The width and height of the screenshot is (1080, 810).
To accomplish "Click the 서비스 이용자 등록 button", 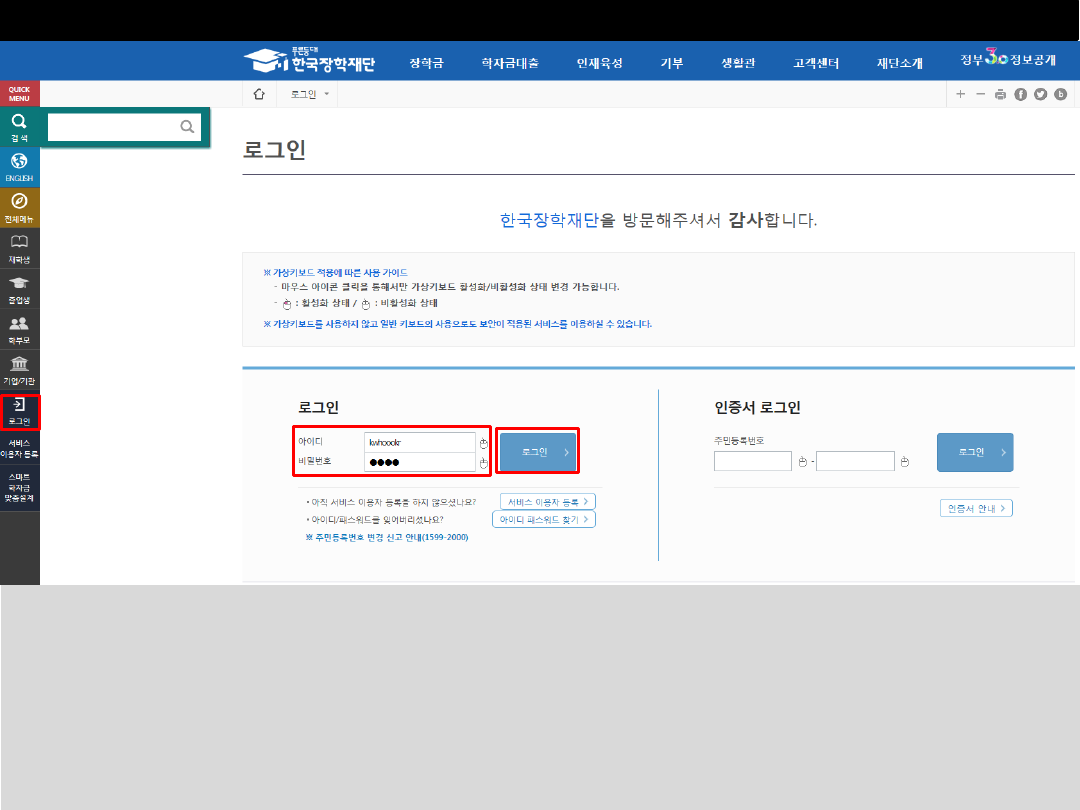I will pos(547,501).
